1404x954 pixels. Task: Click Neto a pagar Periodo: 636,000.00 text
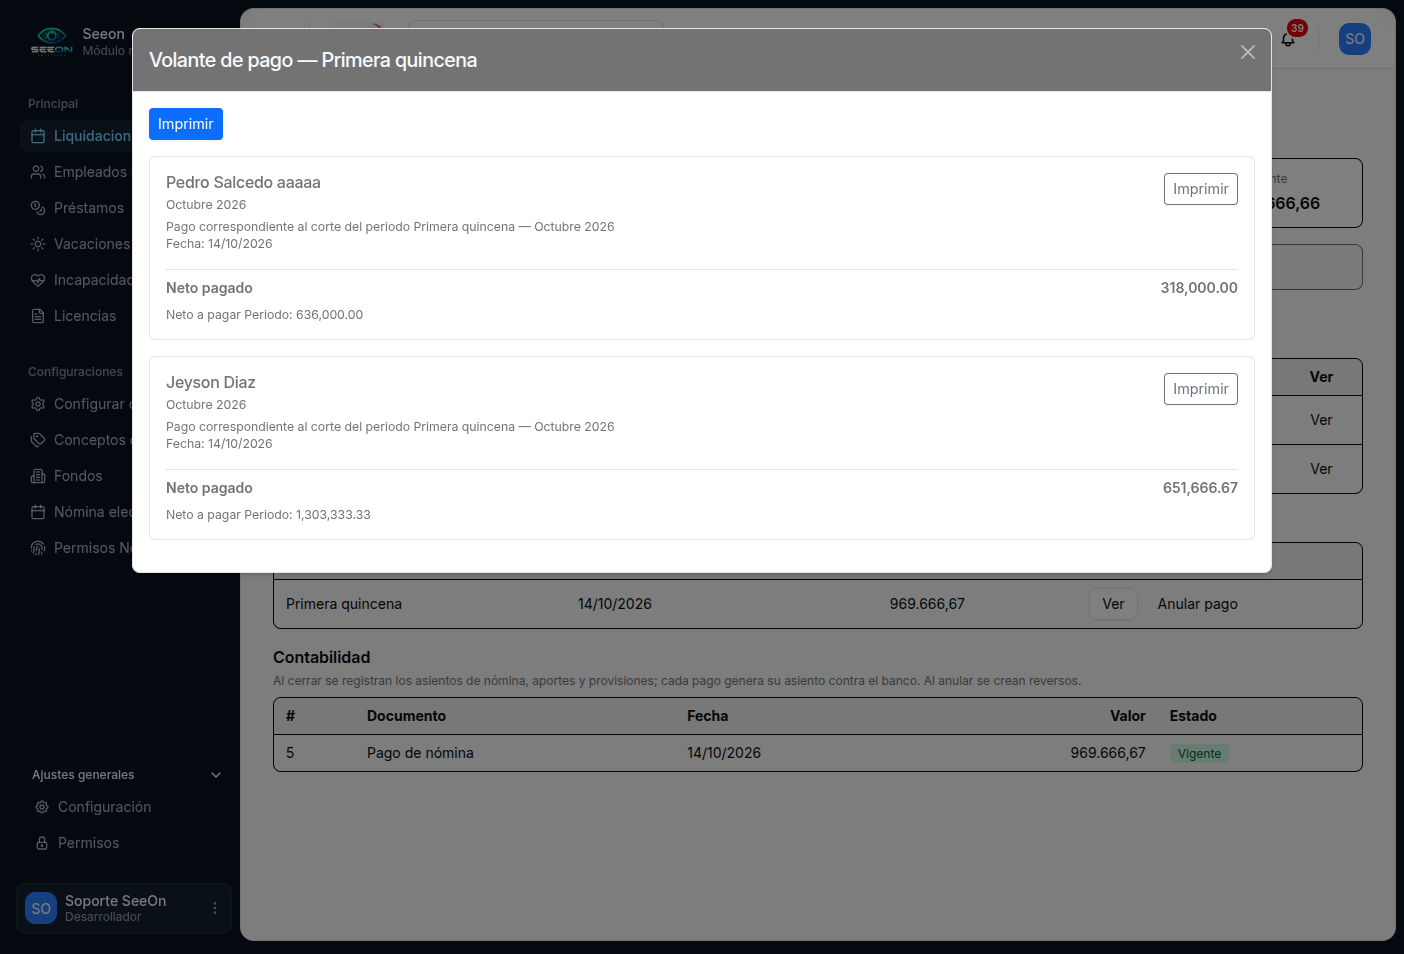pos(264,315)
